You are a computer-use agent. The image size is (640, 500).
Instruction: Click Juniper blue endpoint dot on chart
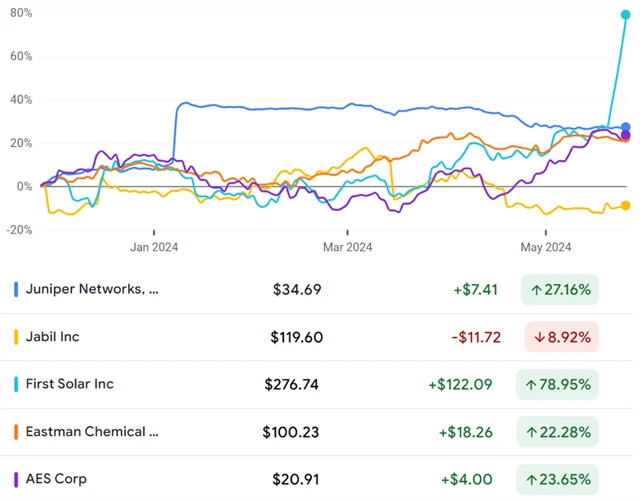[626, 126]
